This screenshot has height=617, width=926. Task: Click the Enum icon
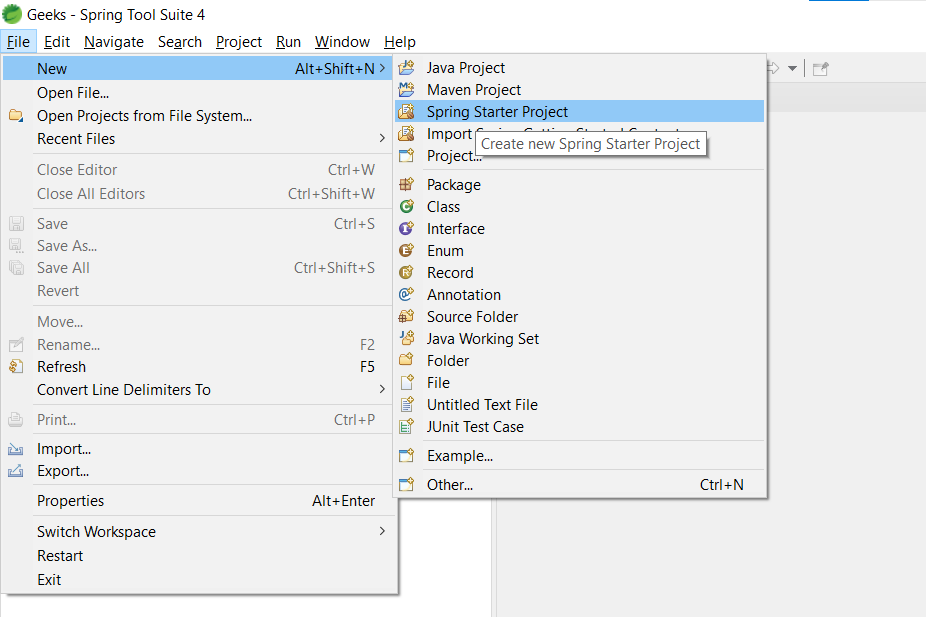(x=406, y=250)
